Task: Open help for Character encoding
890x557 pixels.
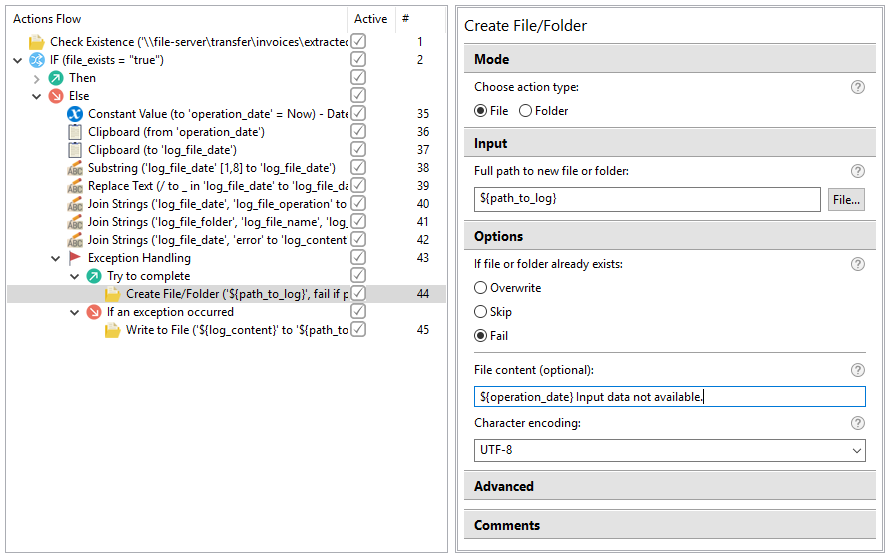Action: pyautogui.click(x=858, y=423)
